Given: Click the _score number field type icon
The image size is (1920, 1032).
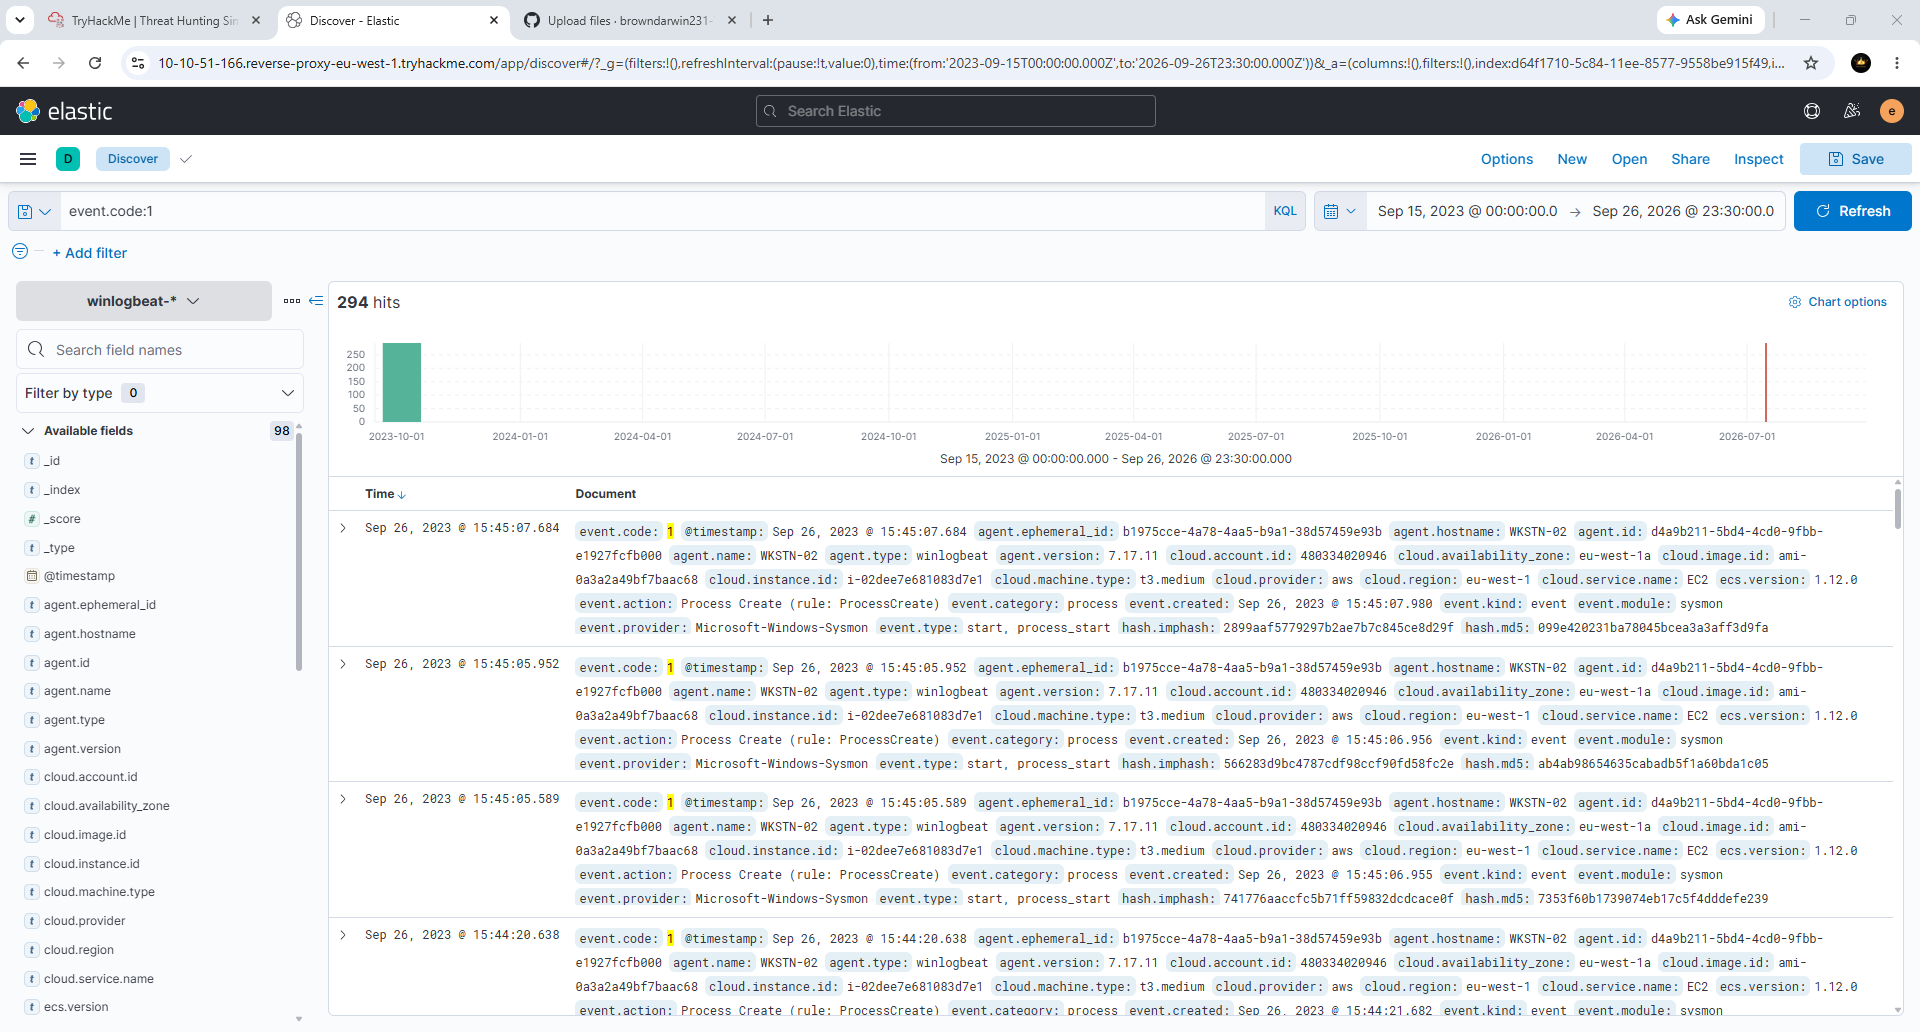Looking at the screenshot, I should coord(32,519).
